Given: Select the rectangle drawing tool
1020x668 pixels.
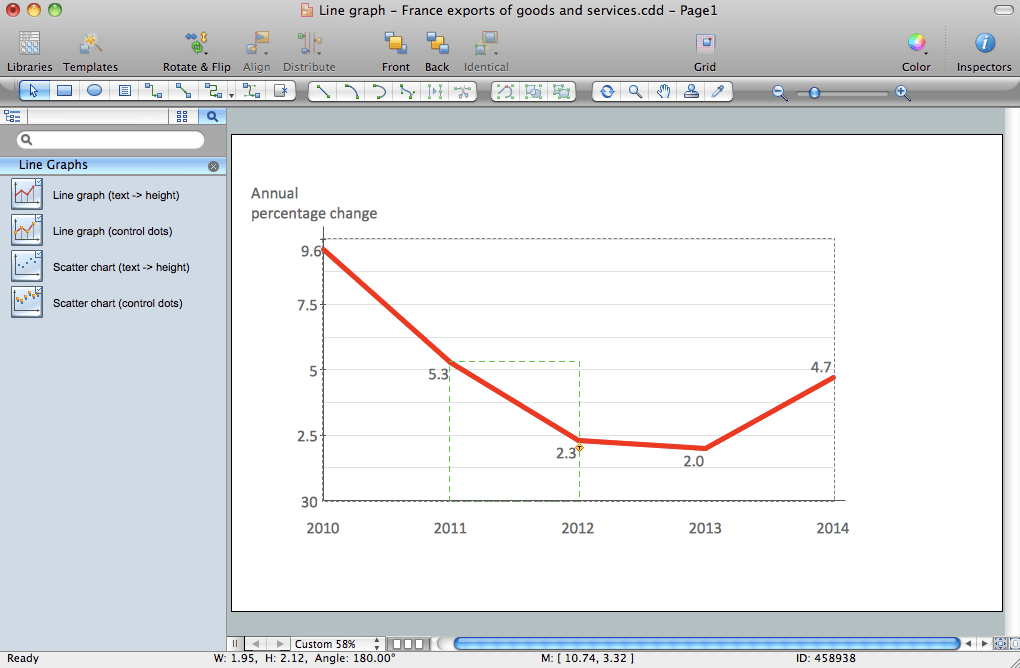Looking at the screenshot, I should pyautogui.click(x=64, y=91).
